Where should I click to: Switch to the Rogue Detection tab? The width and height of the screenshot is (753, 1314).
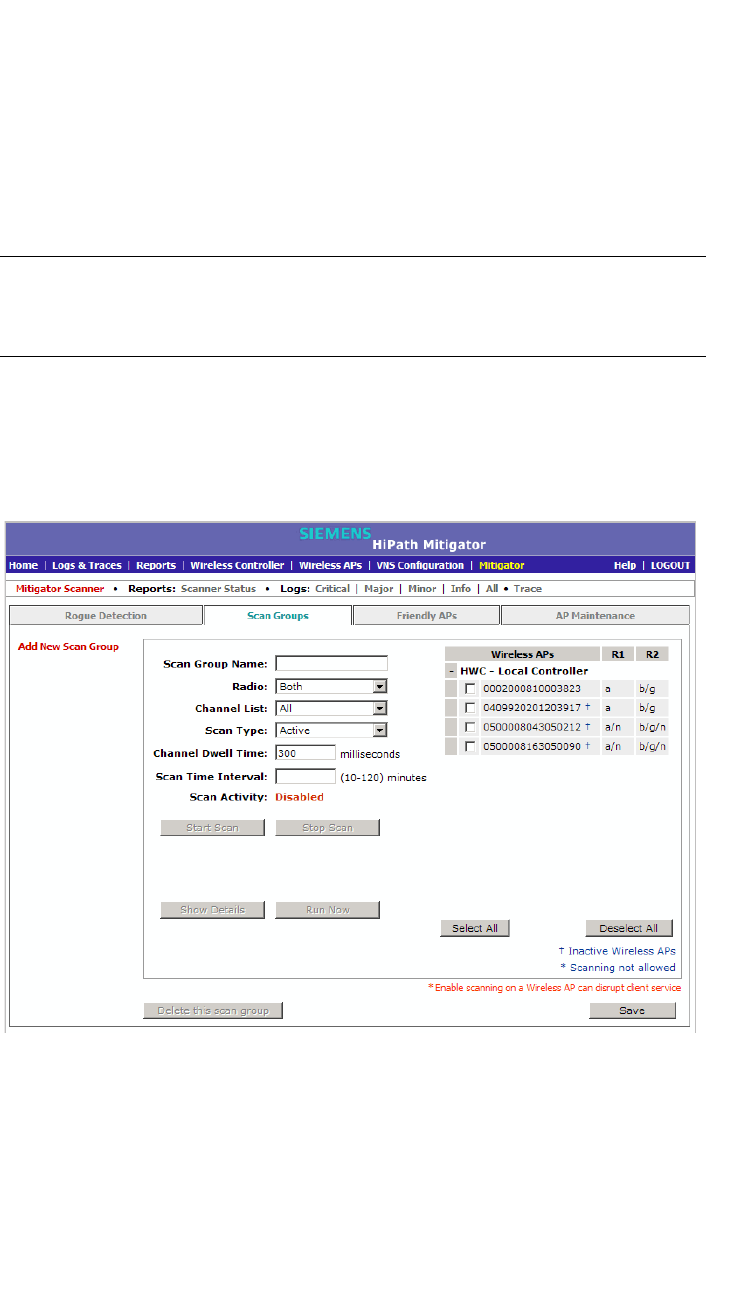(x=106, y=616)
